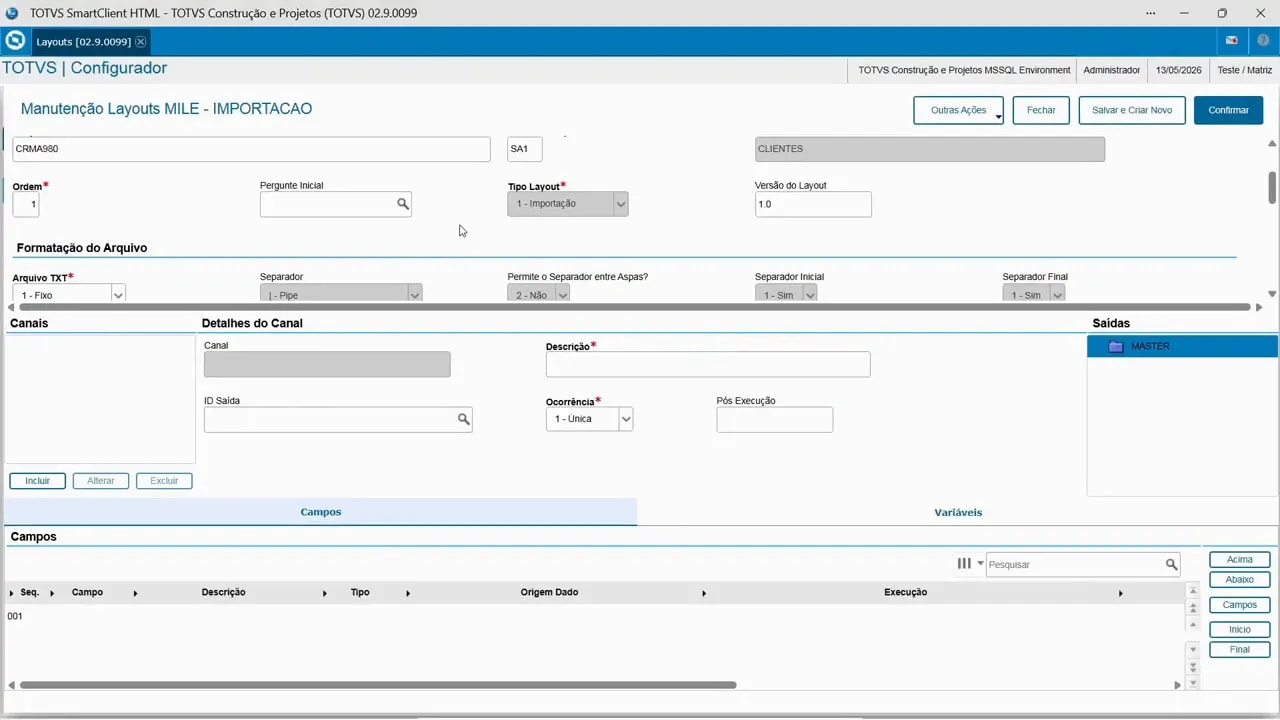The image size is (1280, 720).
Task: Page up in the Campos grid
Action: [1192, 608]
